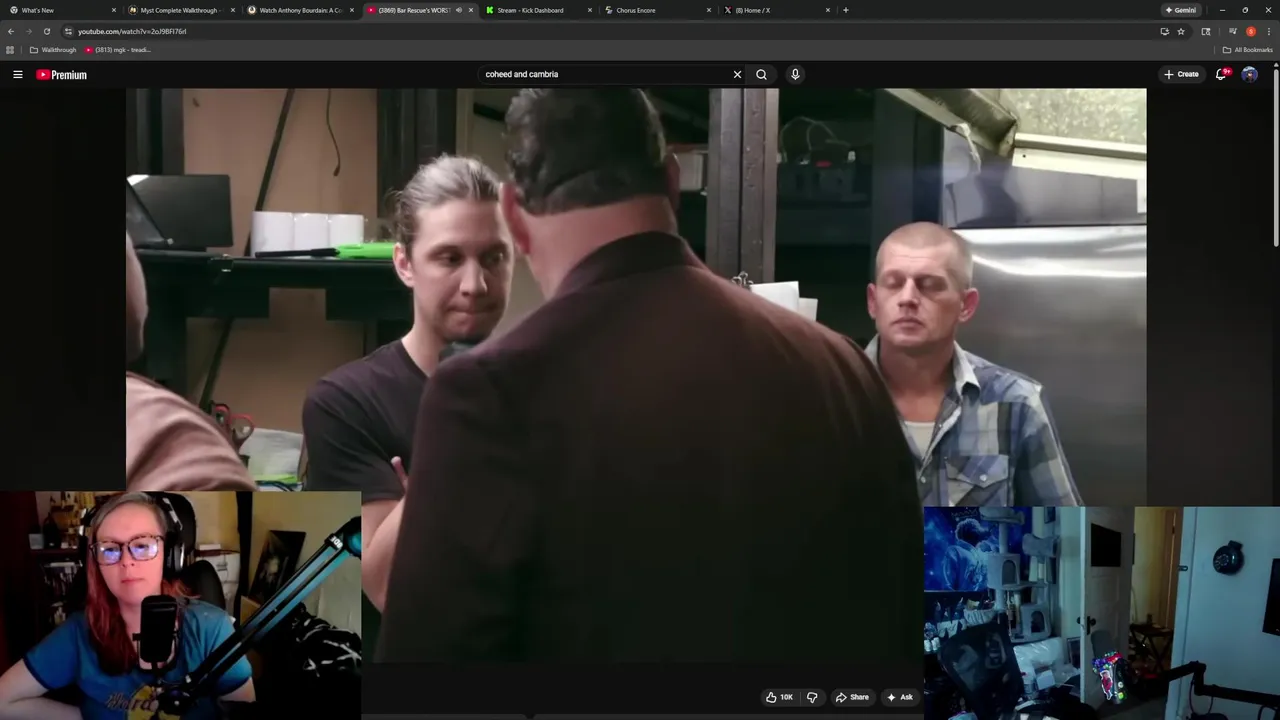Click the Gemini button
1280x720 pixels.
[x=1181, y=10]
